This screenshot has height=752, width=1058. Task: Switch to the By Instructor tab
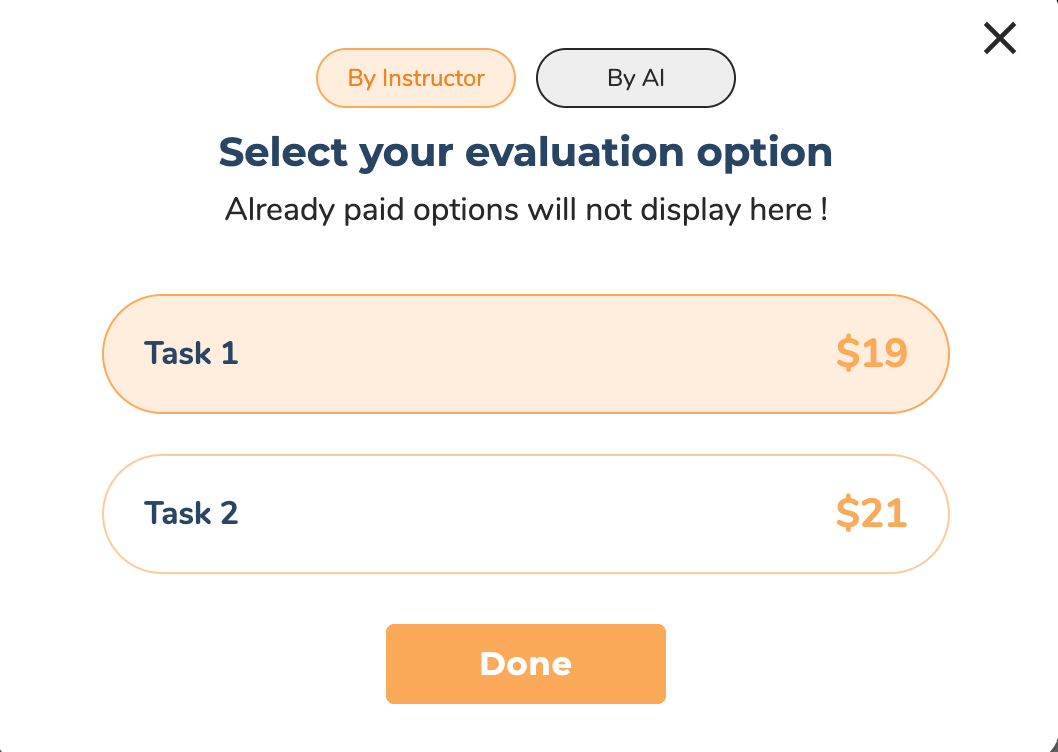tap(416, 78)
